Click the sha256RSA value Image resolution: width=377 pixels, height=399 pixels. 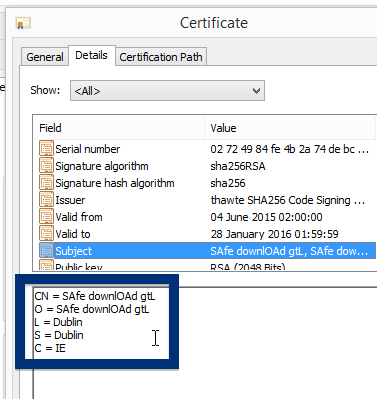(x=238, y=166)
